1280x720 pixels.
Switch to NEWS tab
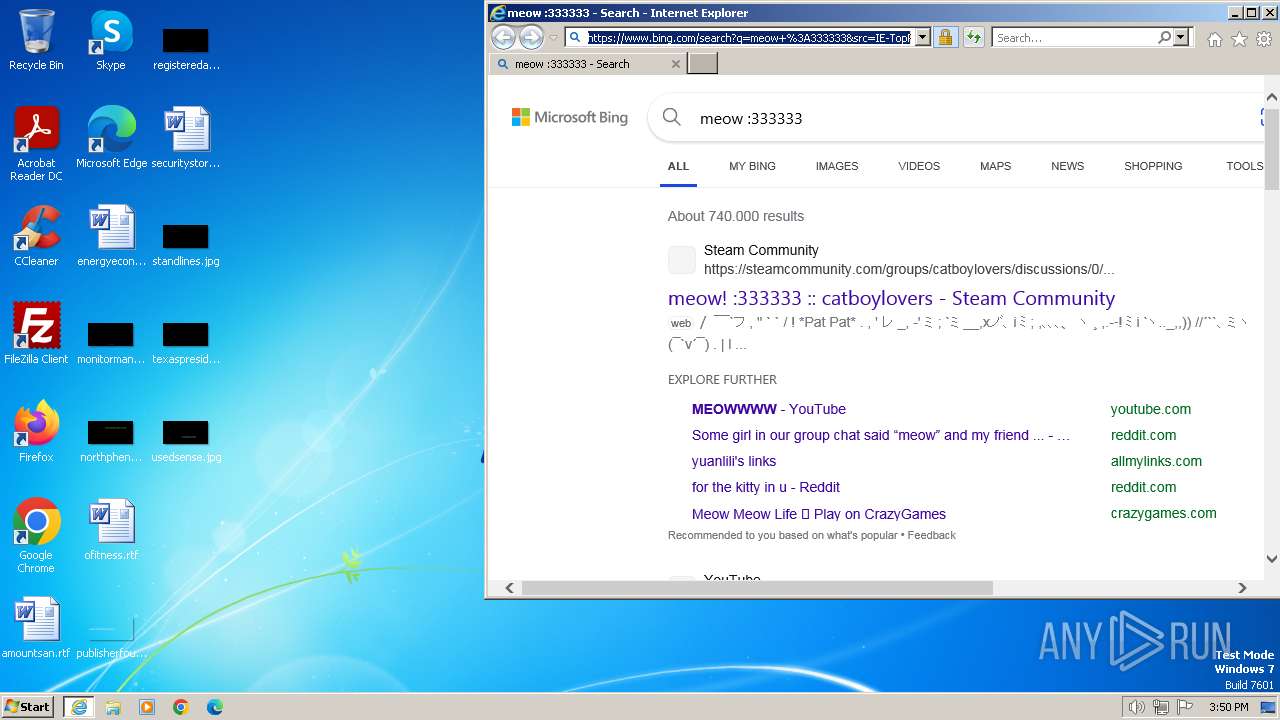(1067, 166)
